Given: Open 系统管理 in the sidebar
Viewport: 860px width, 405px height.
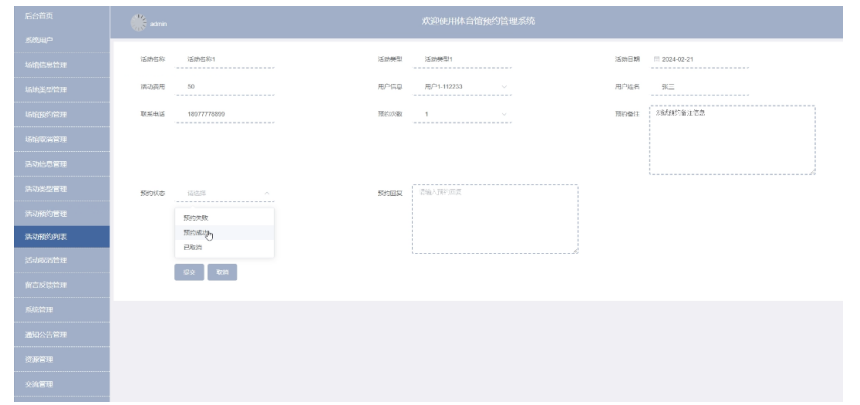Looking at the screenshot, I should [62, 310].
